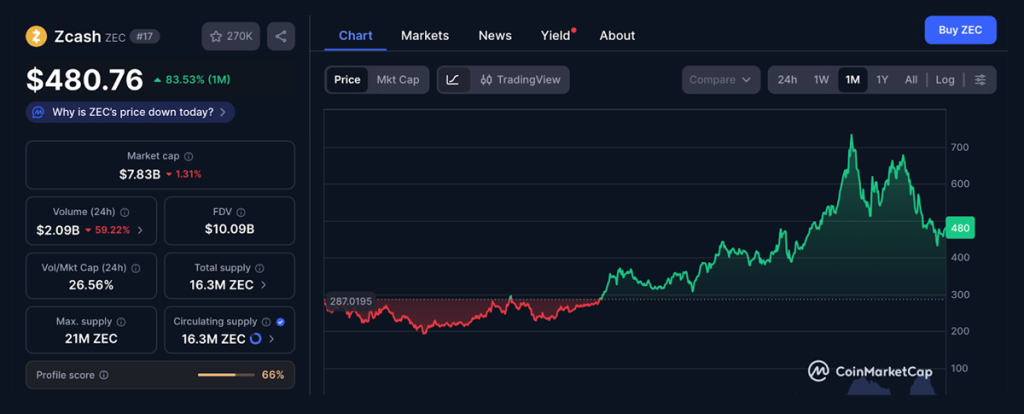The height and width of the screenshot is (414, 1024).
Task: Click the orange Zcash logo icon
Action: point(37,37)
